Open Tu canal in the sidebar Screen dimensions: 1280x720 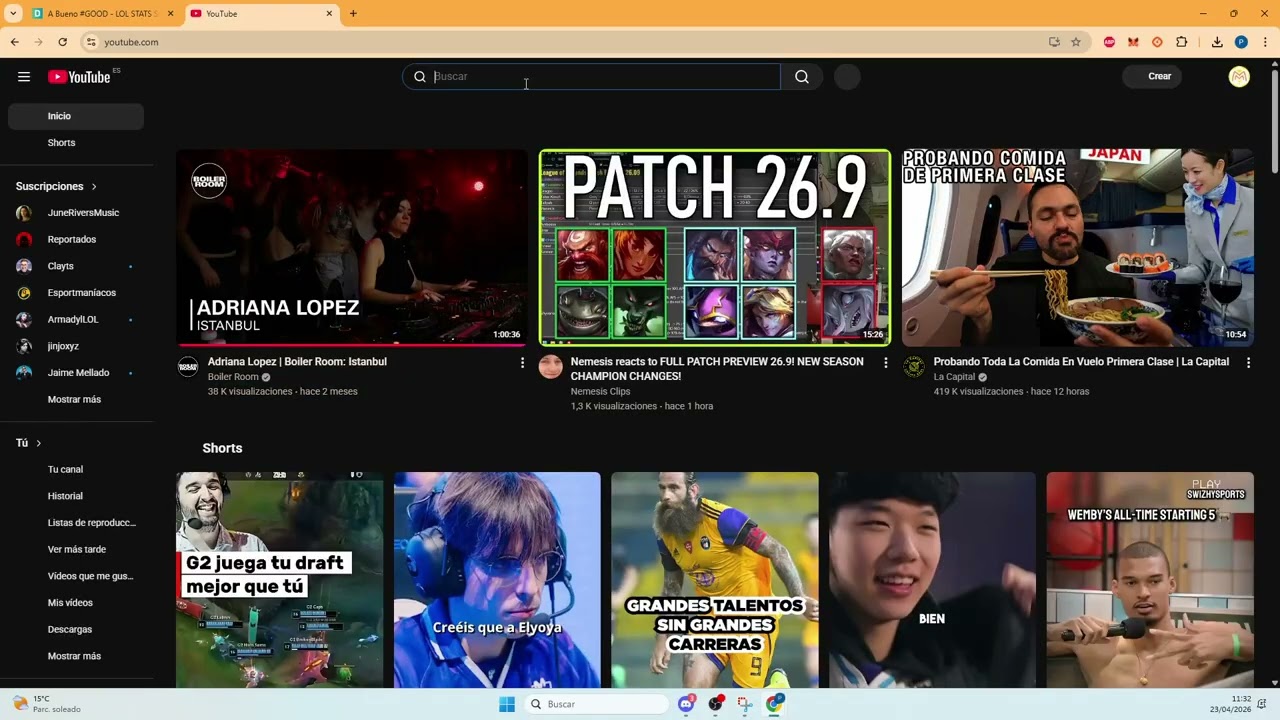[76, 469]
